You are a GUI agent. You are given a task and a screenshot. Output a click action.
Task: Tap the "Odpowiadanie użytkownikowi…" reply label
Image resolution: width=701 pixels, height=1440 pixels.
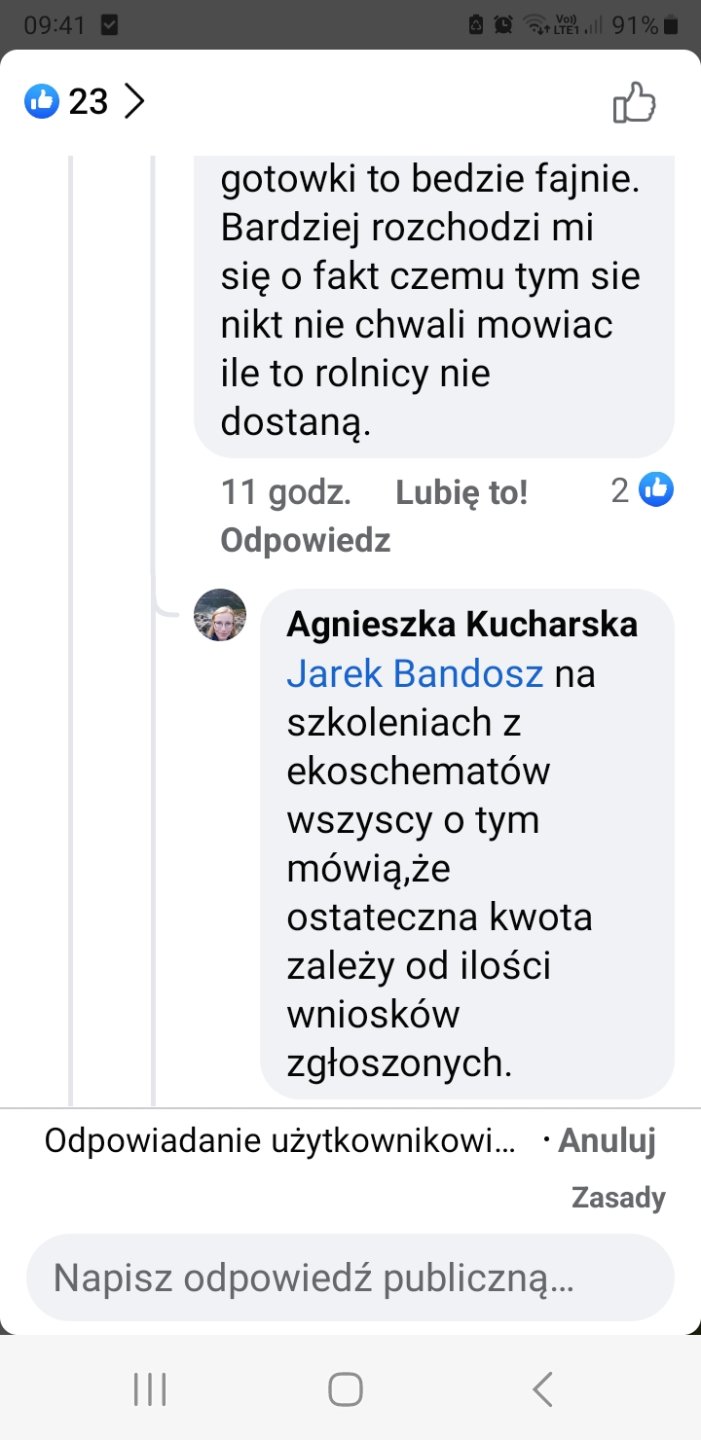pos(280,1141)
